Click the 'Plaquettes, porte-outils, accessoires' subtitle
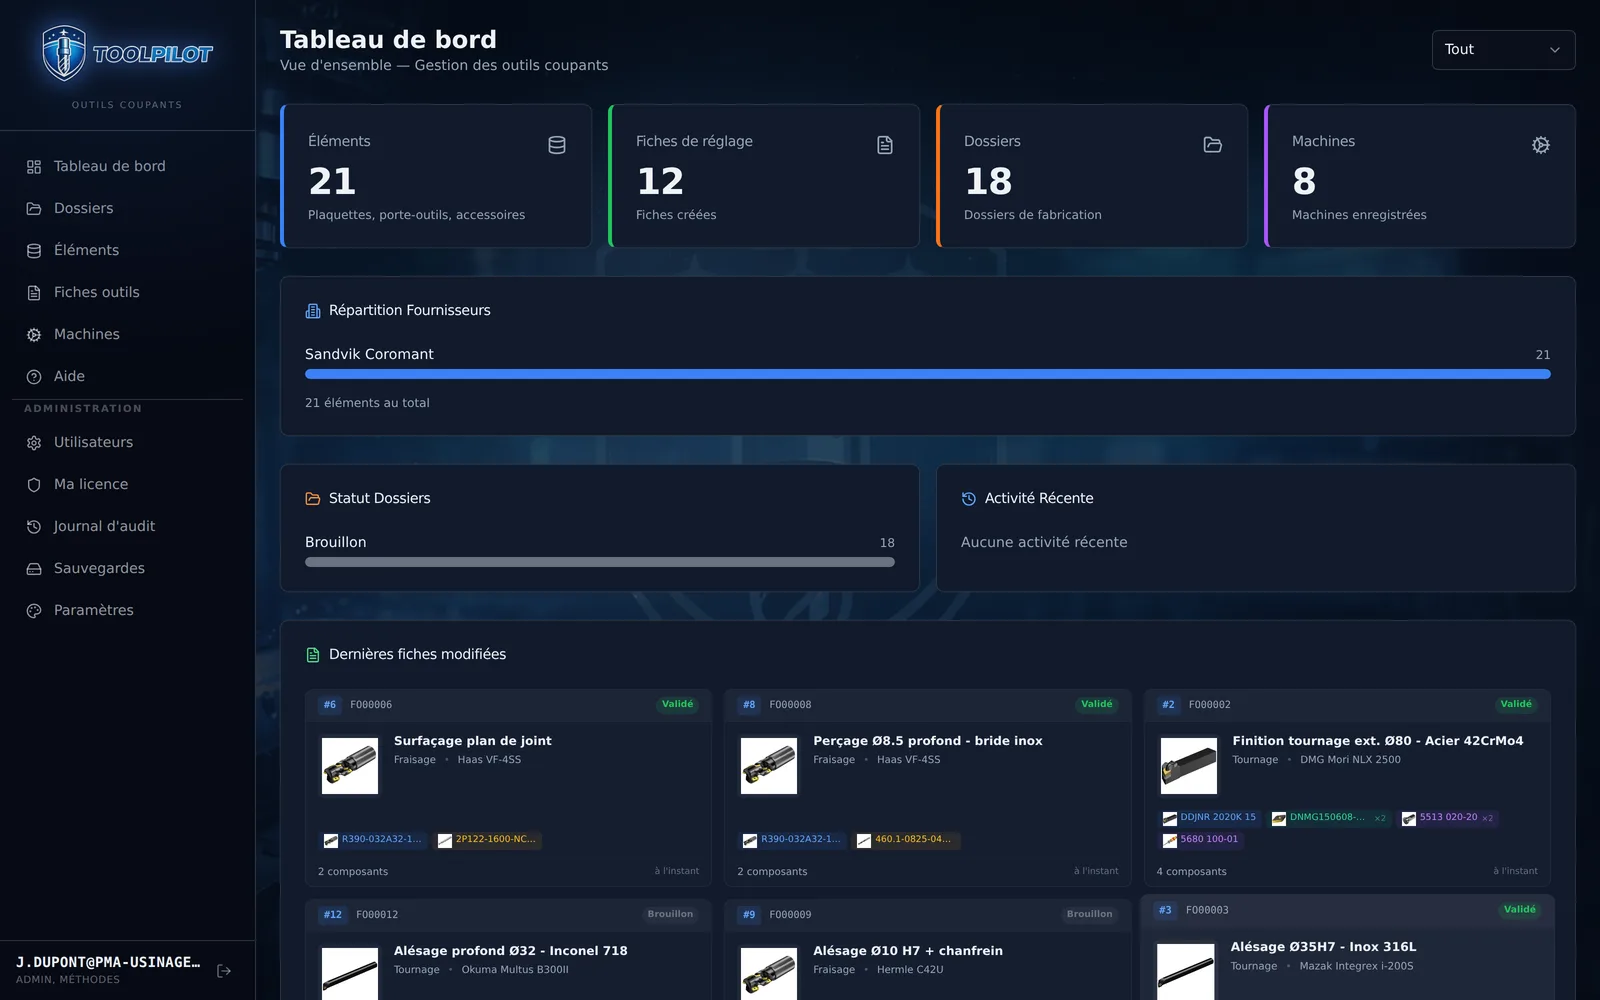The width and height of the screenshot is (1600, 1000). [416, 215]
